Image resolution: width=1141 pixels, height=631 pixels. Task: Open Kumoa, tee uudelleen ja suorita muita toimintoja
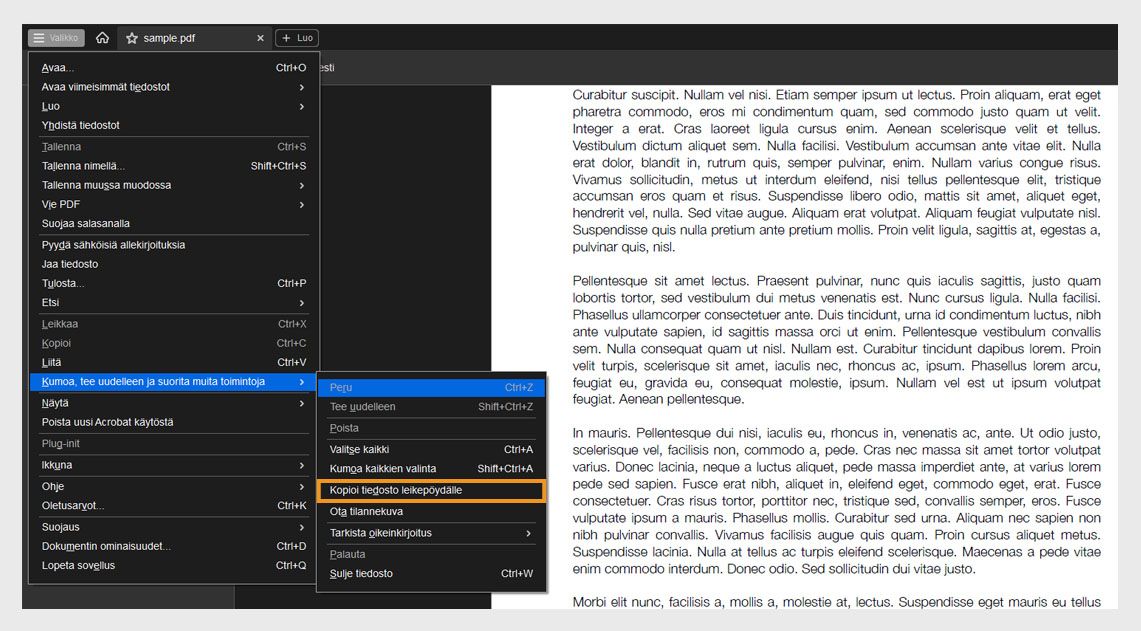[x=173, y=381]
